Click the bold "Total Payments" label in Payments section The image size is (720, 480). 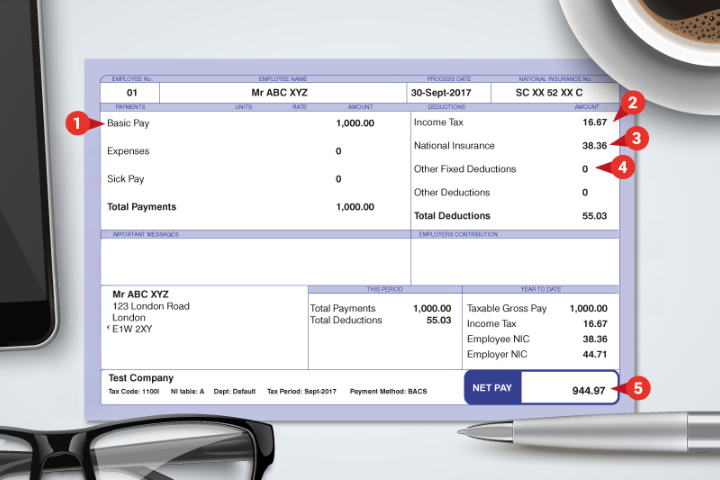coord(141,207)
